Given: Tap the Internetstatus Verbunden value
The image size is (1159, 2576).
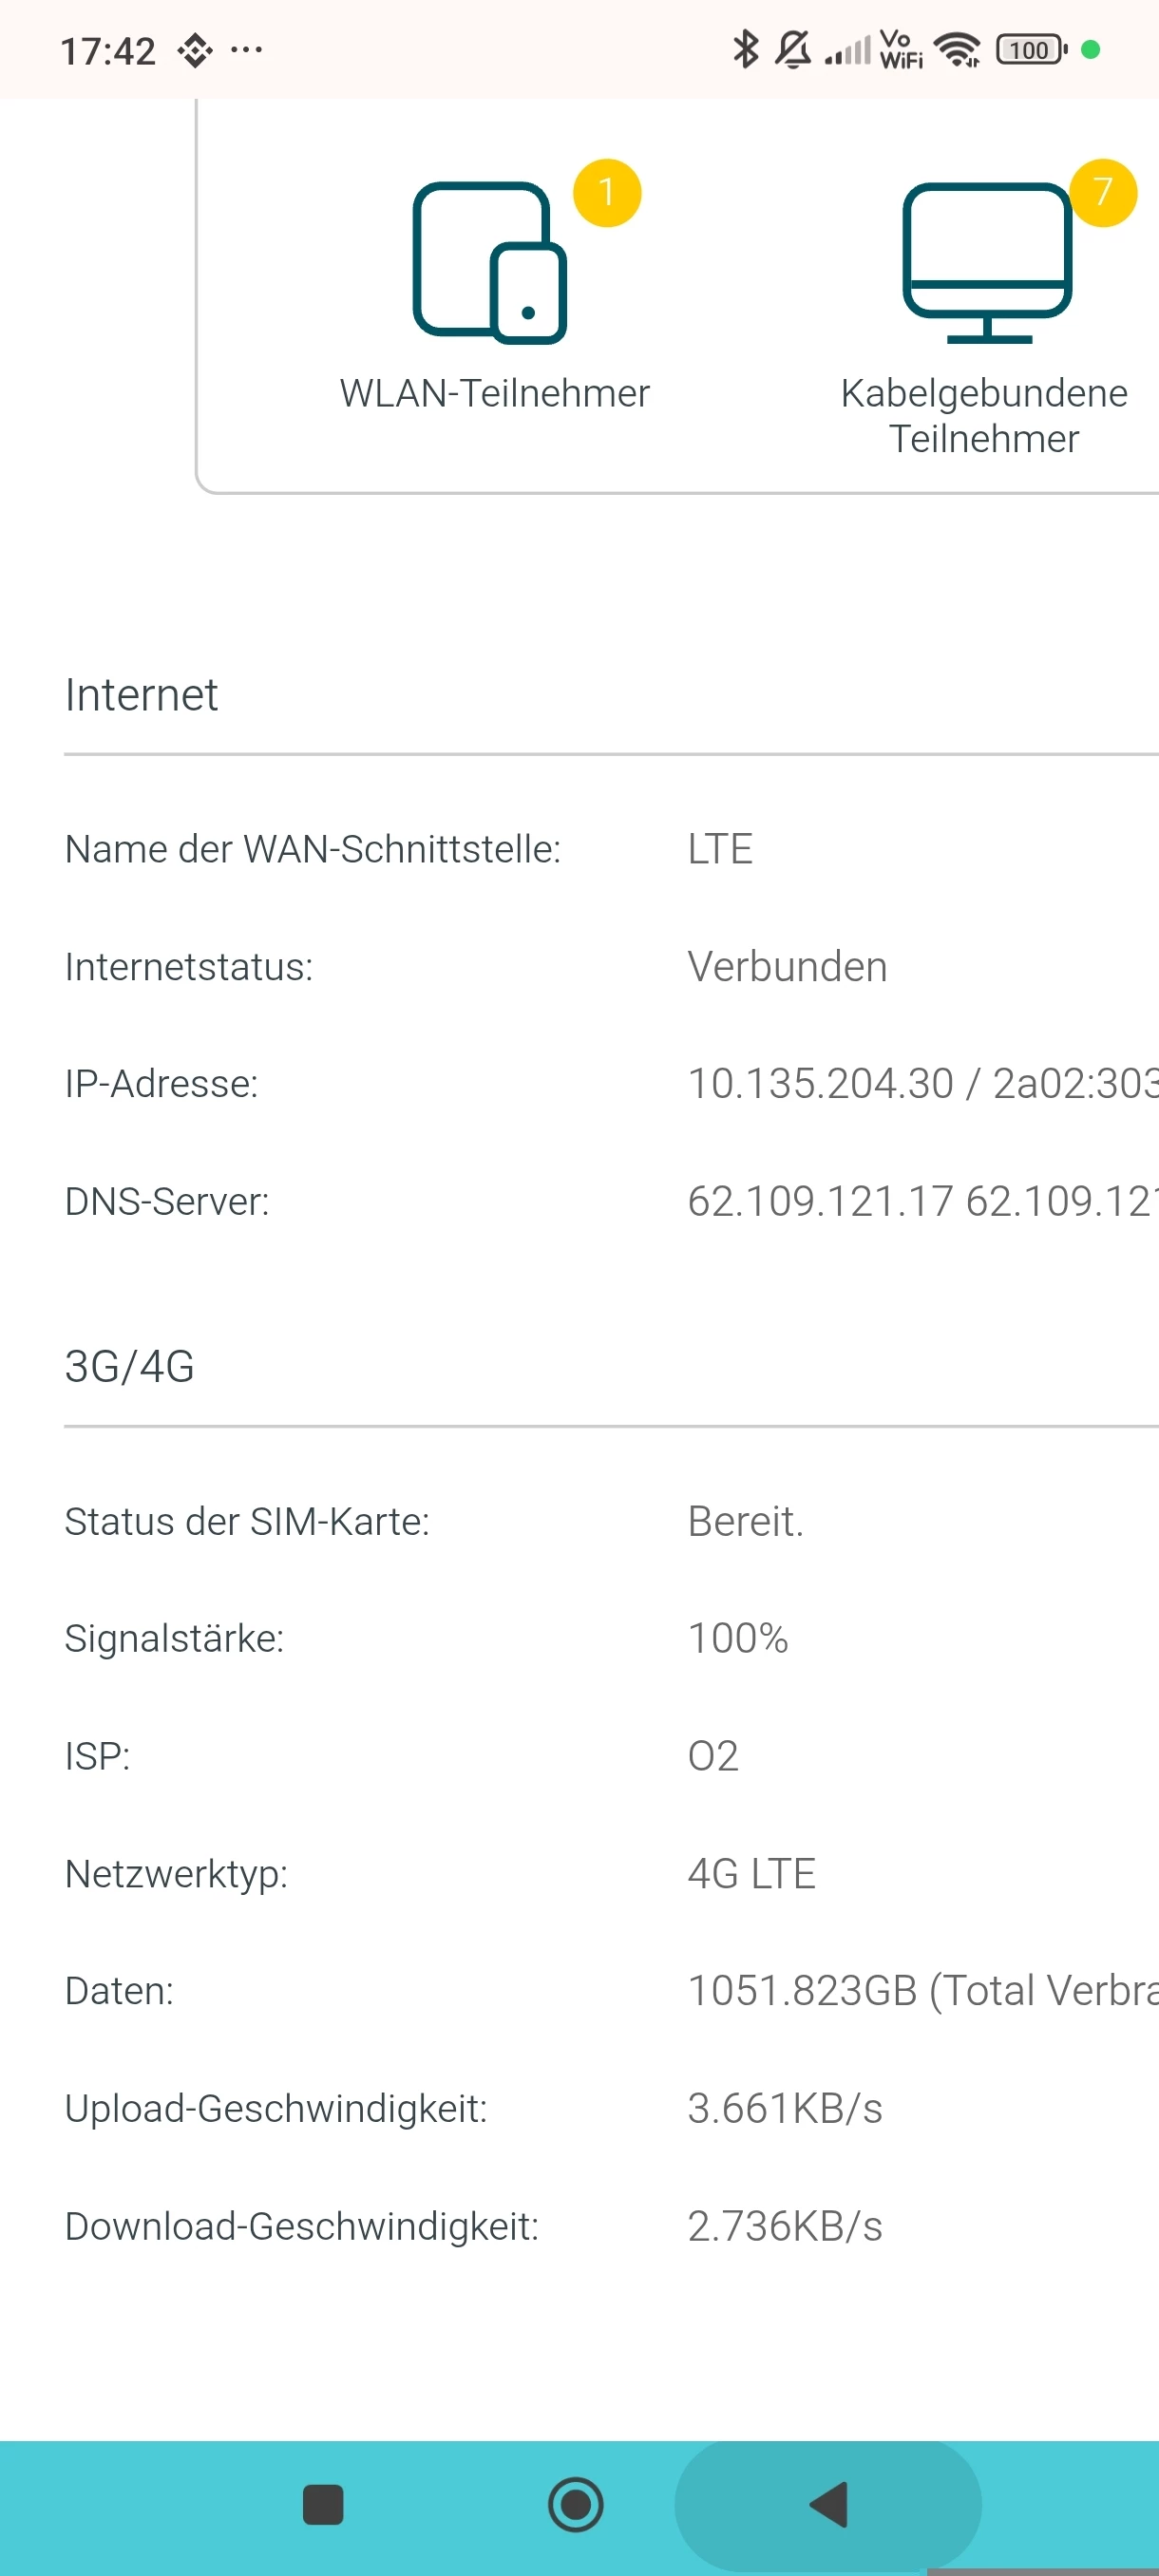Looking at the screenshot, I should (x=787, y=967).
